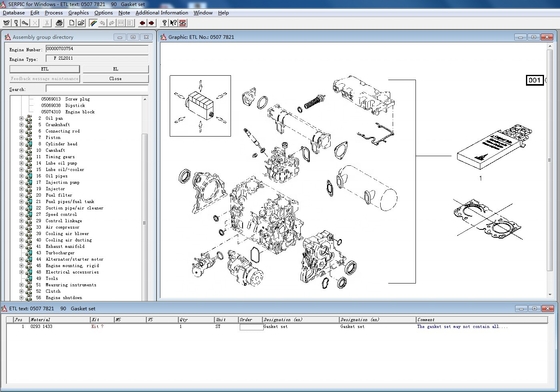Click the greyed undo arrow toolbar icon
Screen dimensions: 560x392
click(x=102, y=23)
